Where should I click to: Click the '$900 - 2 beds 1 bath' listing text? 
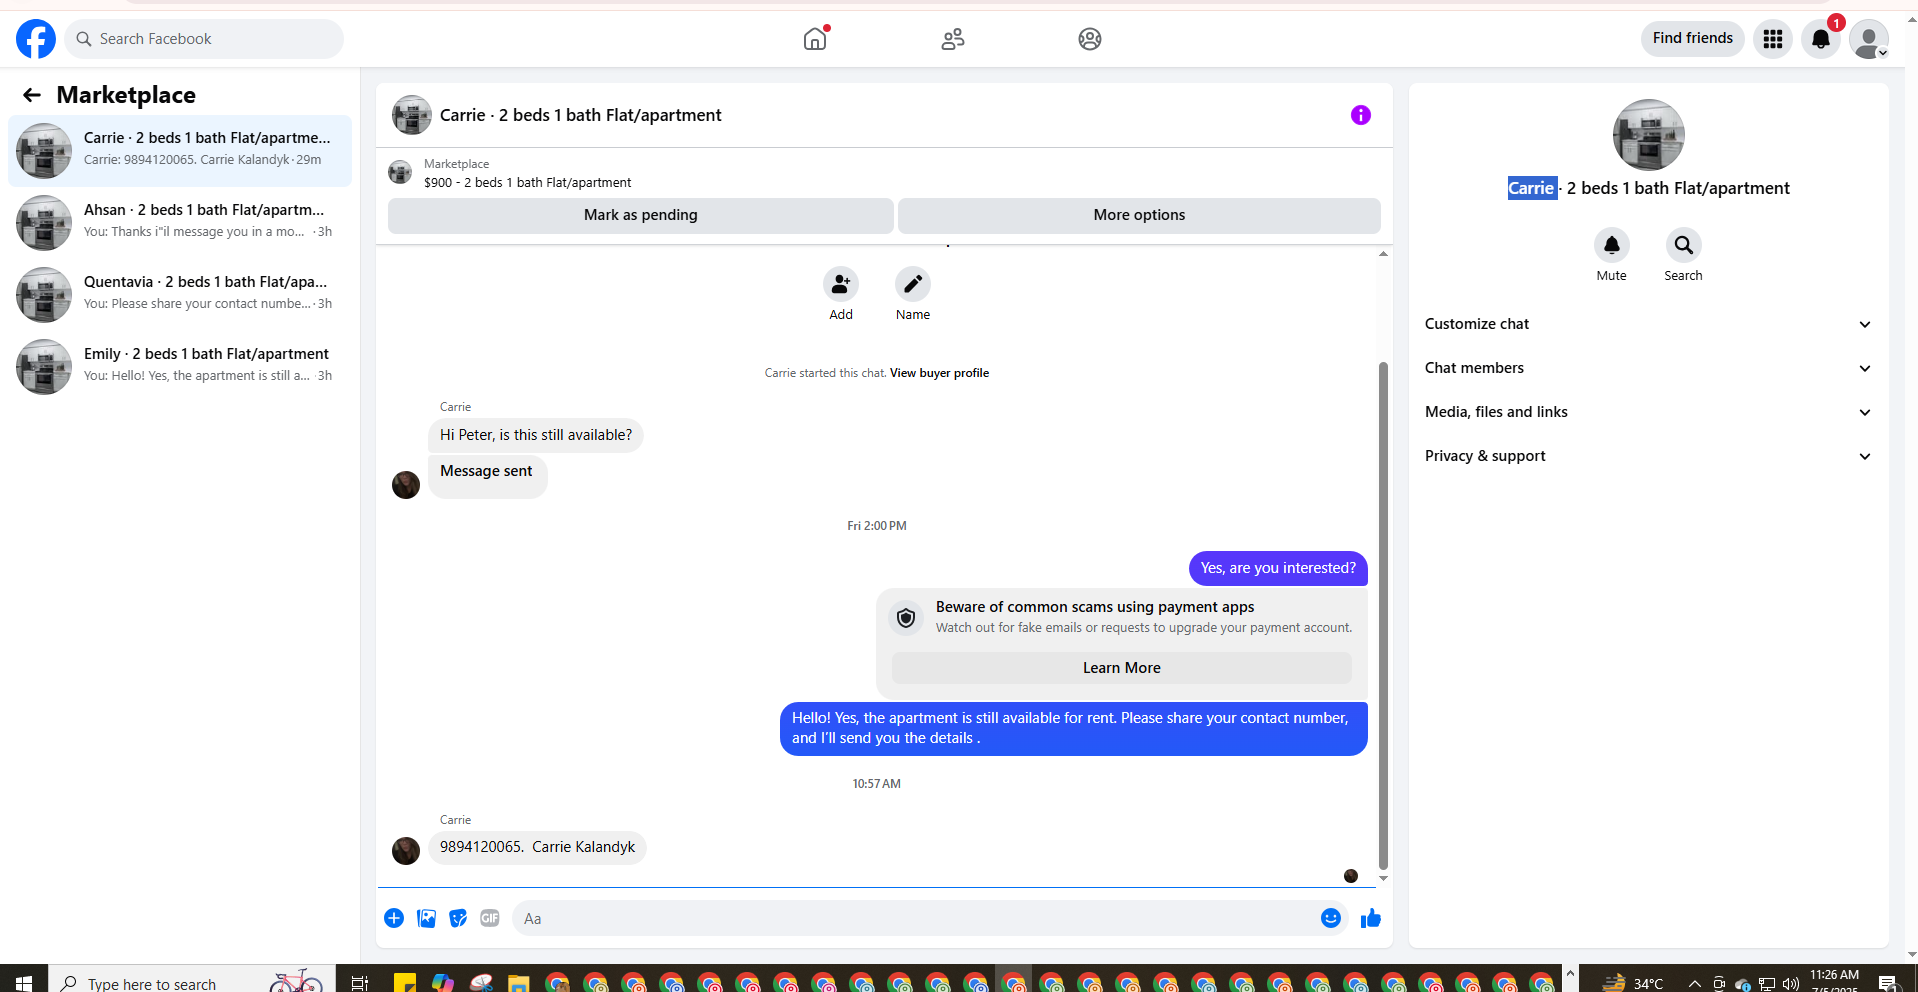(x=527, y=183)
